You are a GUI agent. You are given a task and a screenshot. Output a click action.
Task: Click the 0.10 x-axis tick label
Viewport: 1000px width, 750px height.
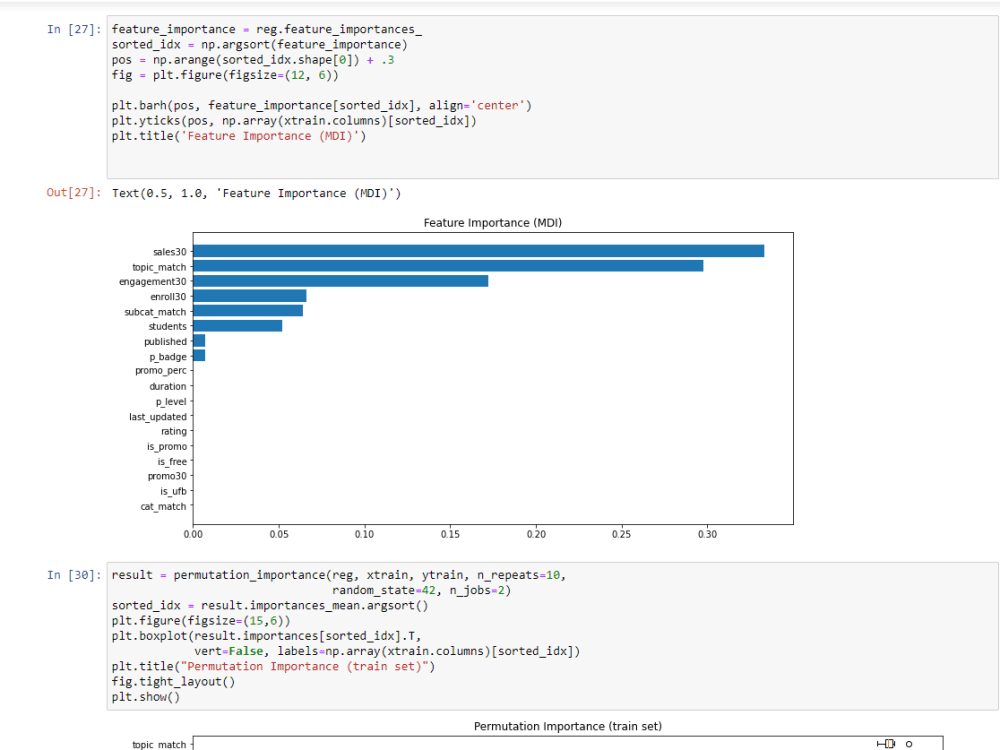click(365, 534)
